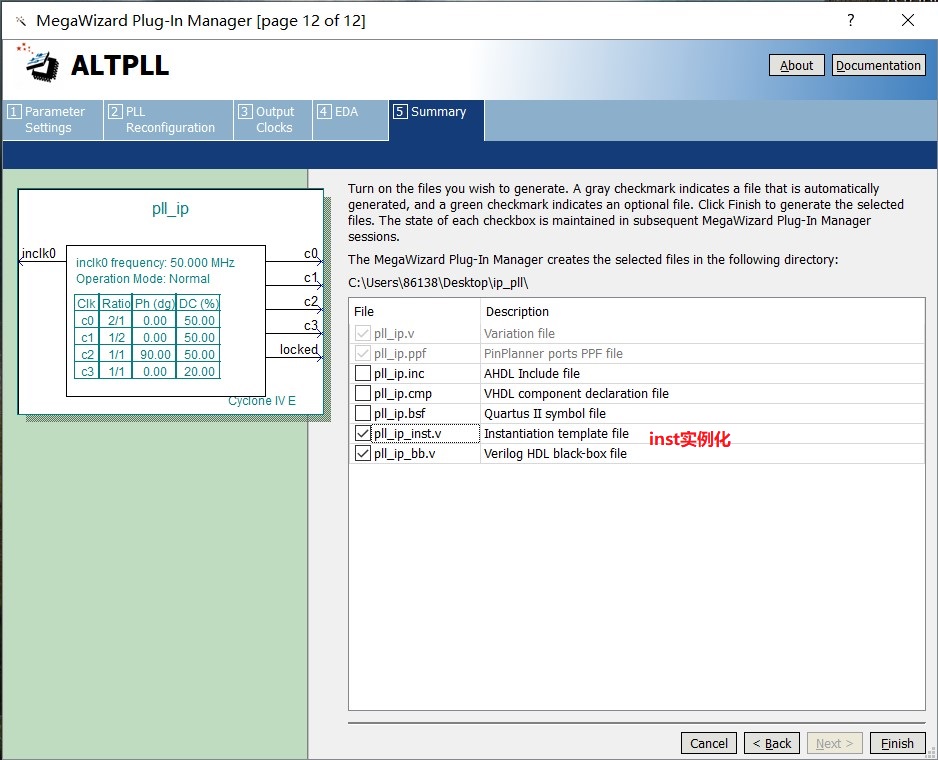Switch to the PLL Reconfiguration tab
Screen dimensions: 938x760
(x=169, y=120)
